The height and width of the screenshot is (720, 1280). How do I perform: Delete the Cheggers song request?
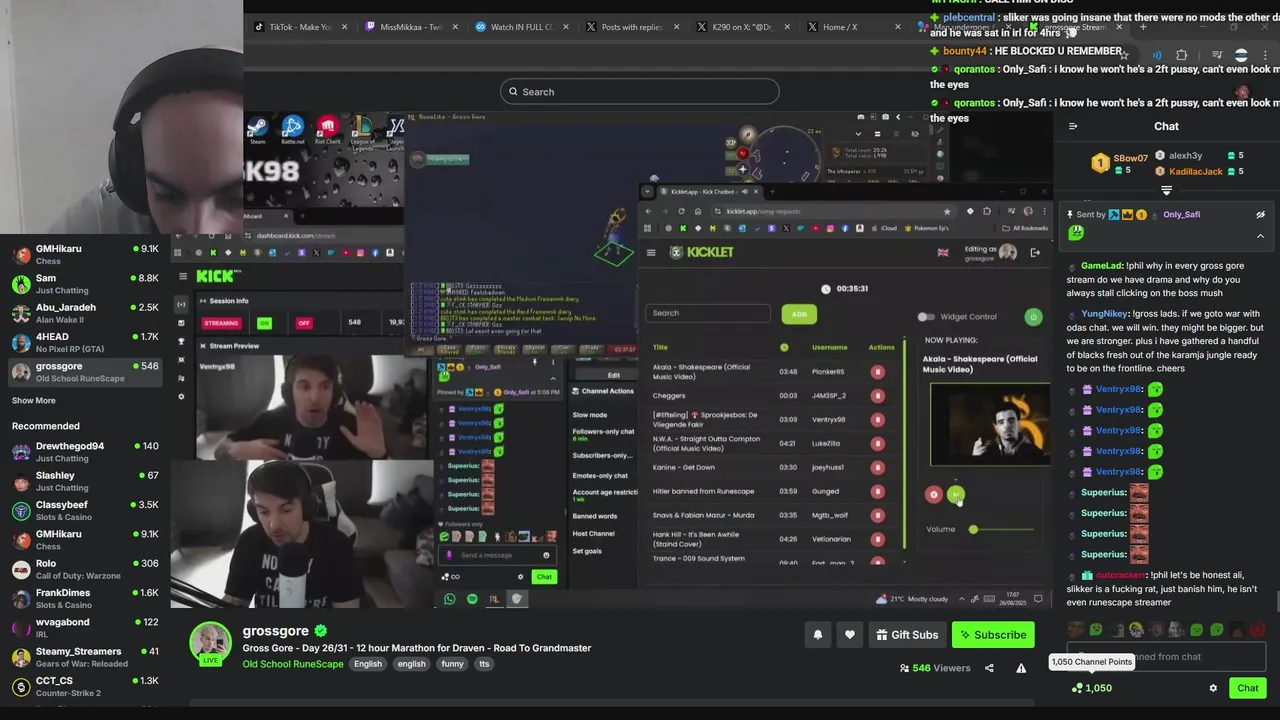(877, 396)
